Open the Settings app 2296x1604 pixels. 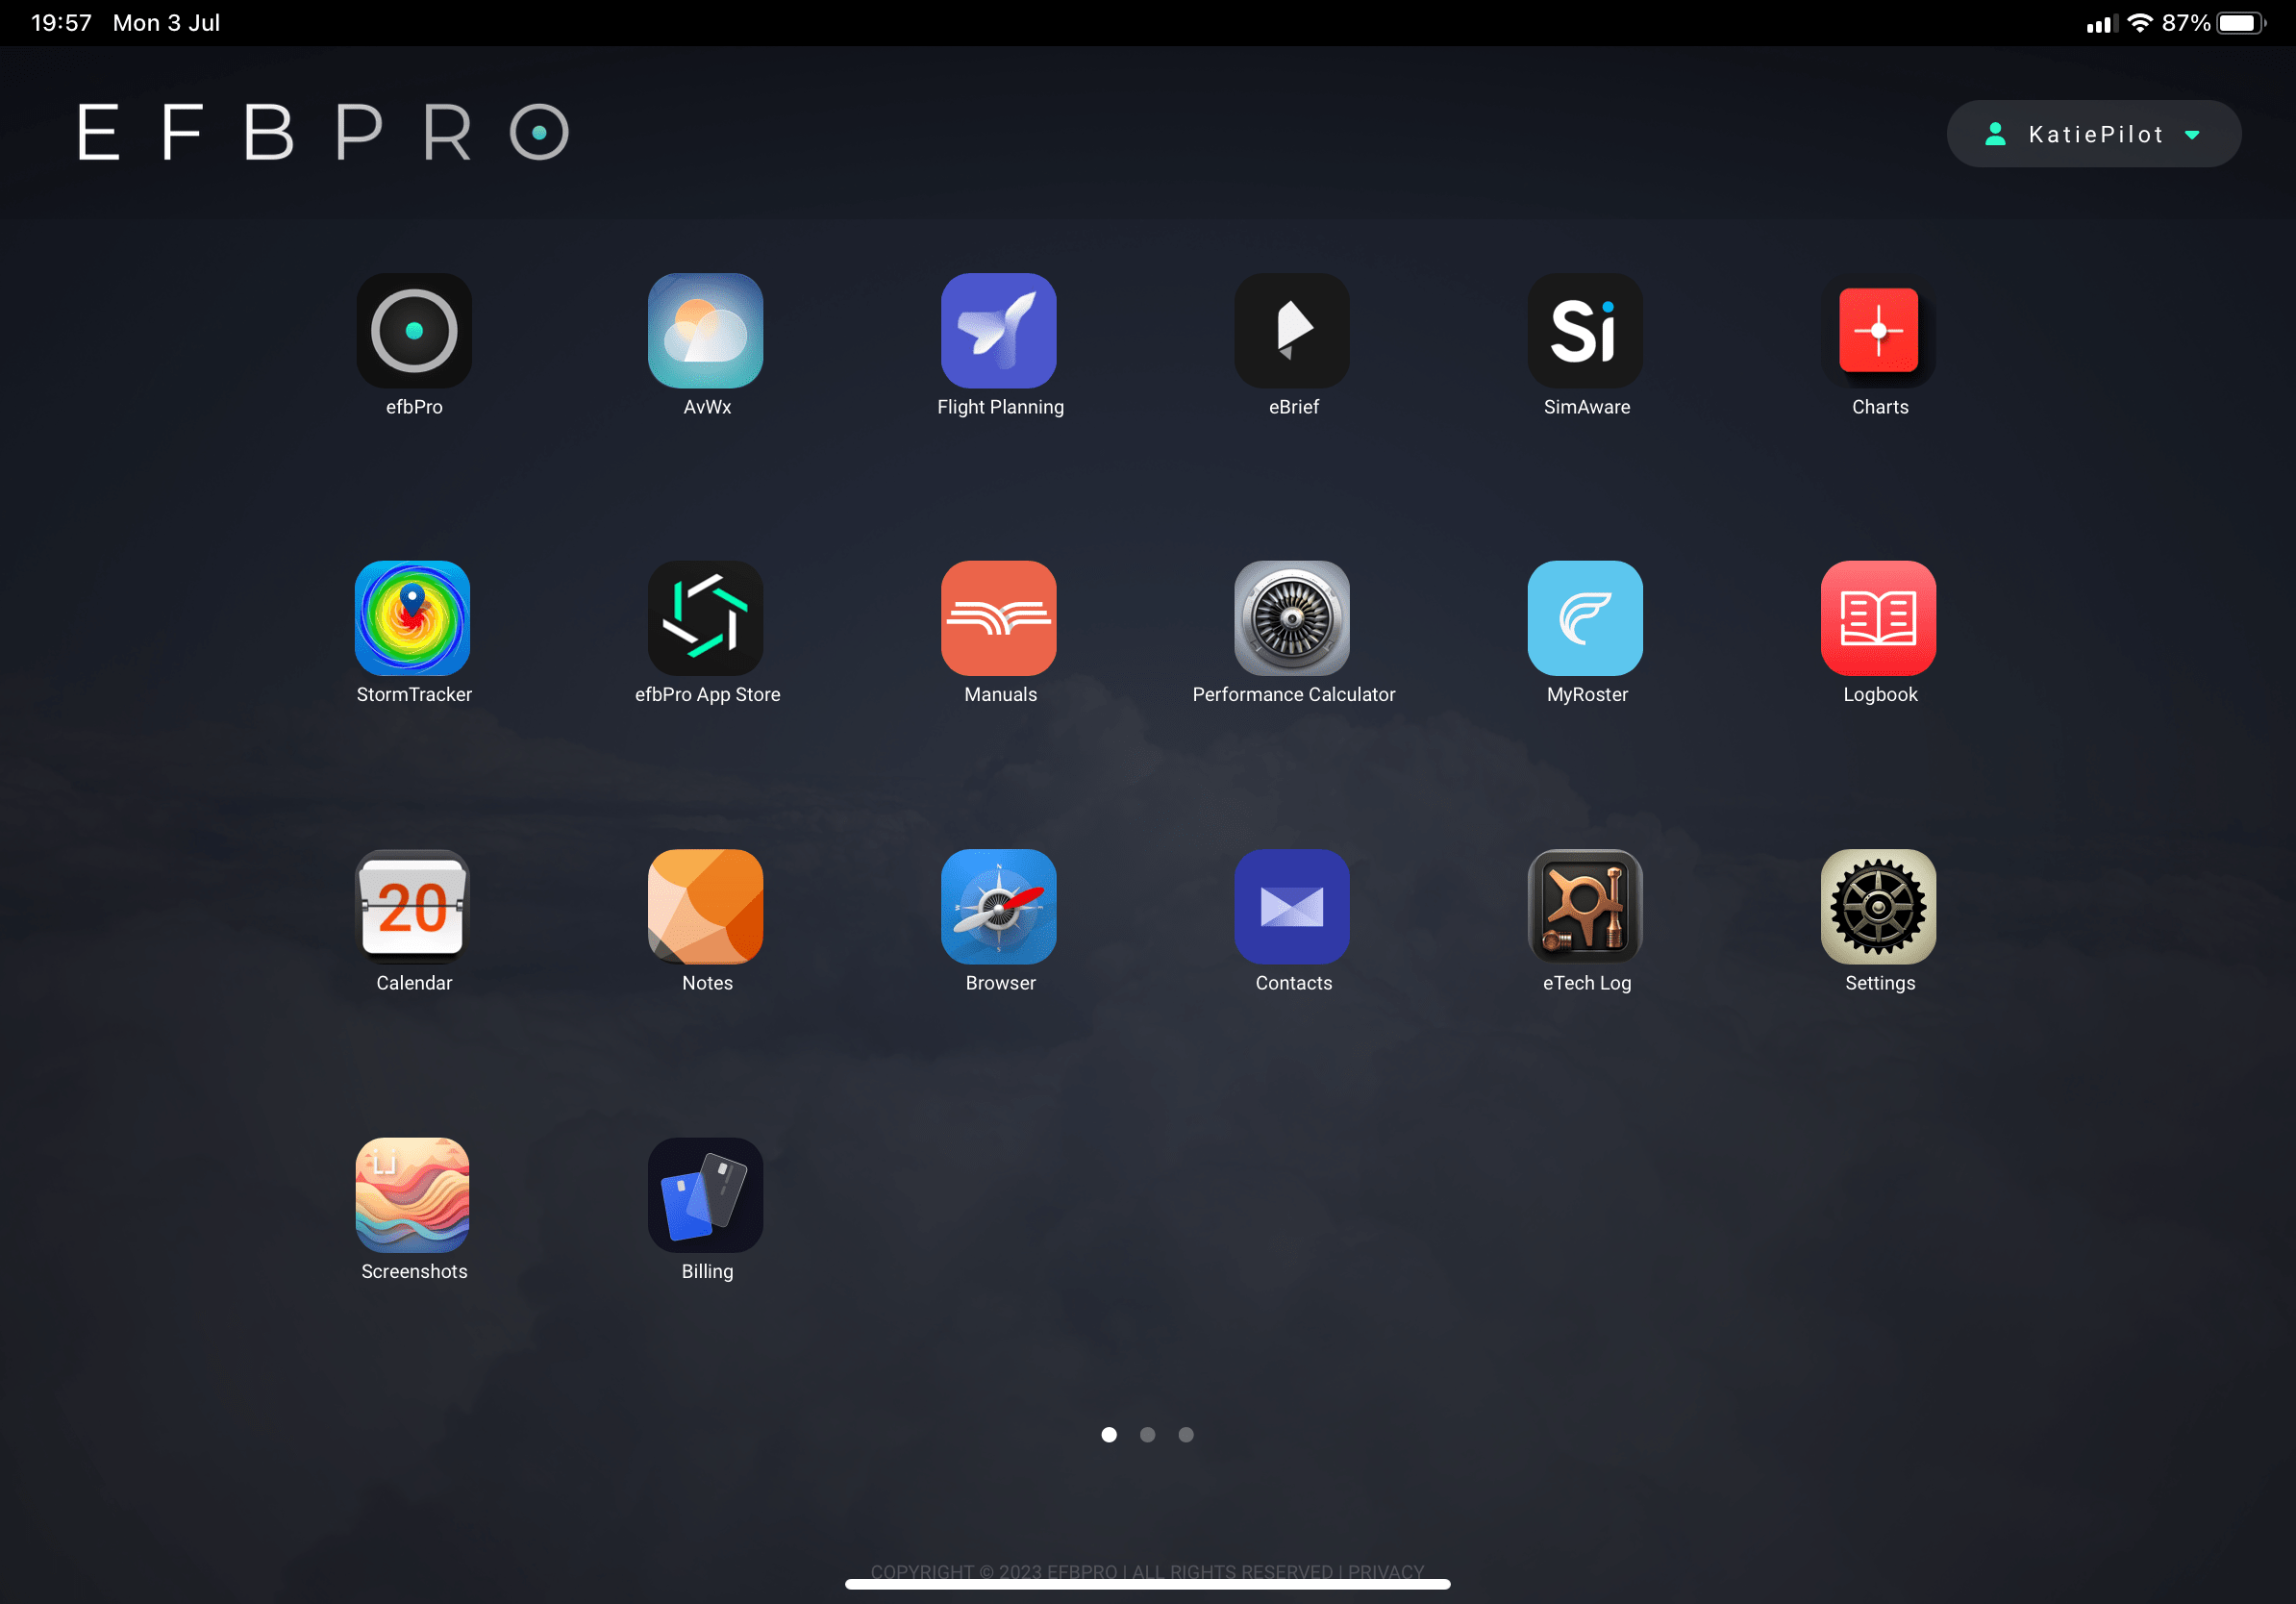(1878, 906)
